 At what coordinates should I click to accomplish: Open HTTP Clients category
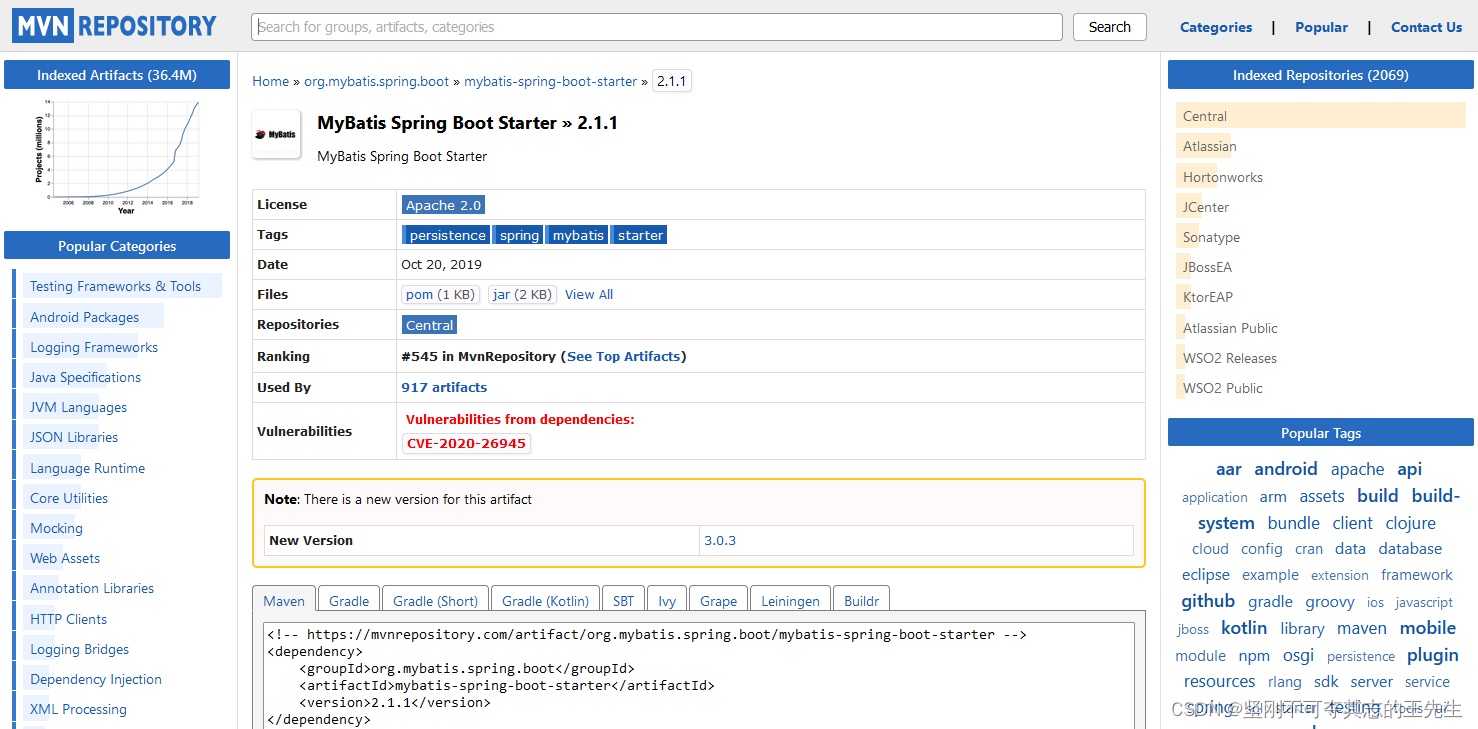click(68, 619)
